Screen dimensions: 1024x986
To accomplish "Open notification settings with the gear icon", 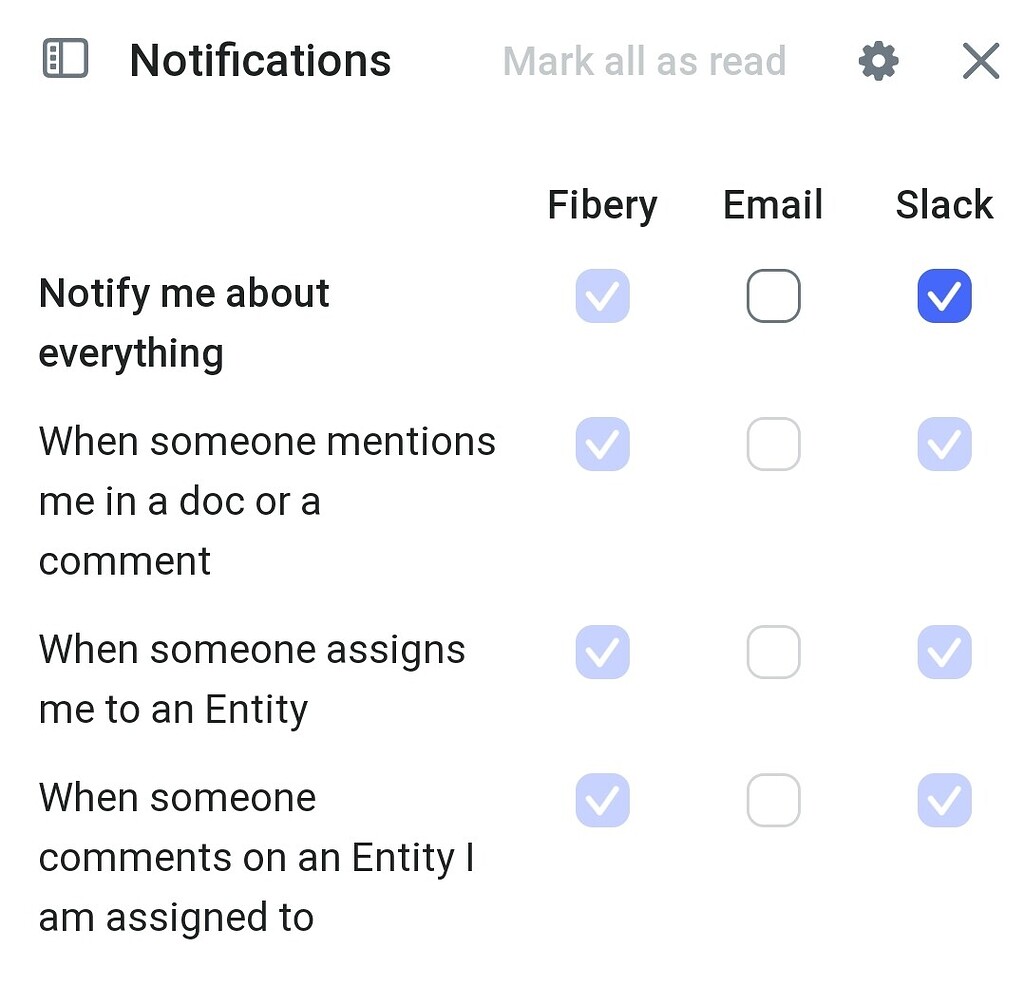I will 877,60.
